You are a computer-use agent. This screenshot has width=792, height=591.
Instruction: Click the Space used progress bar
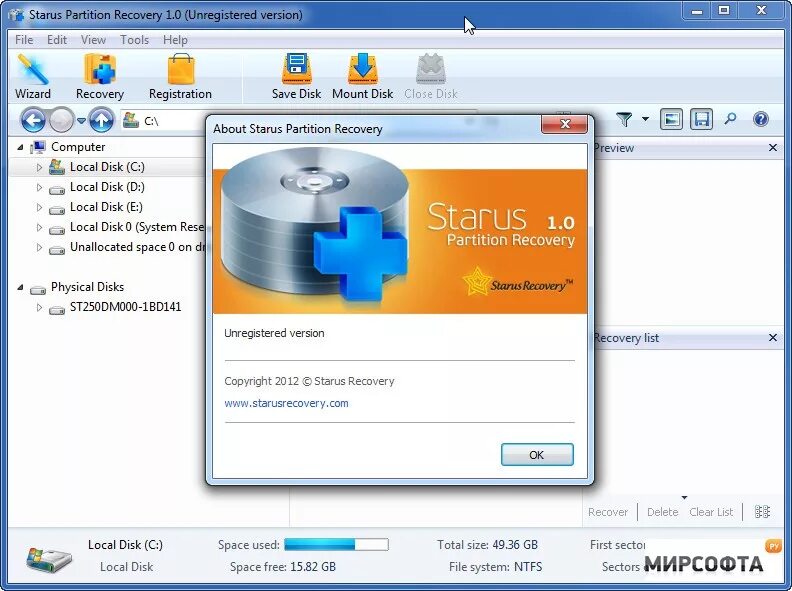click(336, 545)
